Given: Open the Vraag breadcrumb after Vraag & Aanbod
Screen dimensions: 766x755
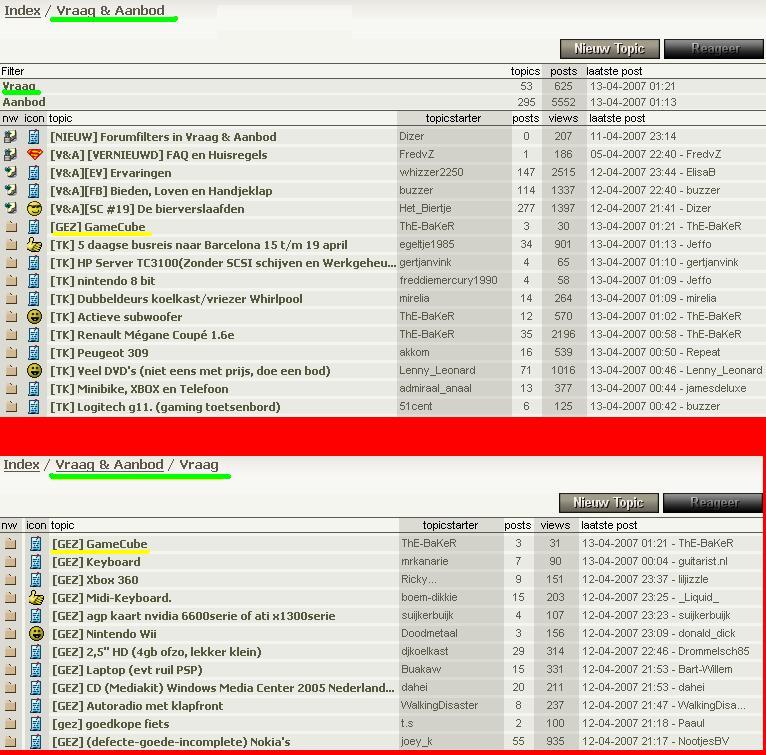Looking at the screenshot, I should pyautogui.click(x=198, y=465).
